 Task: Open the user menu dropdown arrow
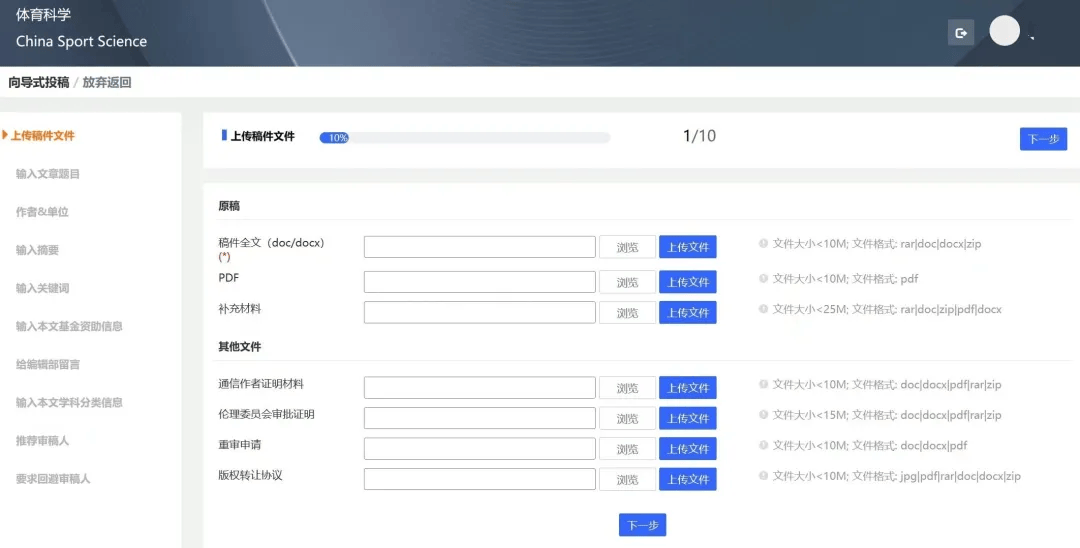(x=1032, y=38)
